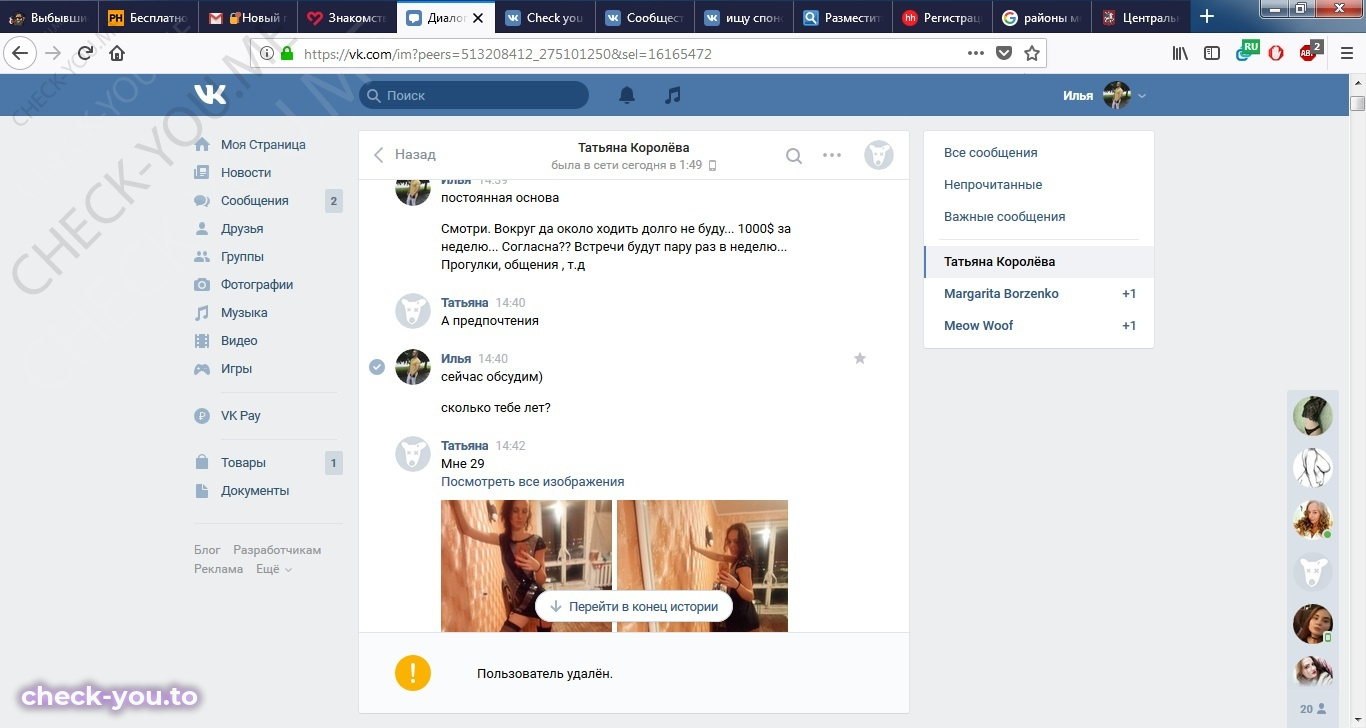Go to browser home page
The image size is (1366, 728).
(117, 53)
